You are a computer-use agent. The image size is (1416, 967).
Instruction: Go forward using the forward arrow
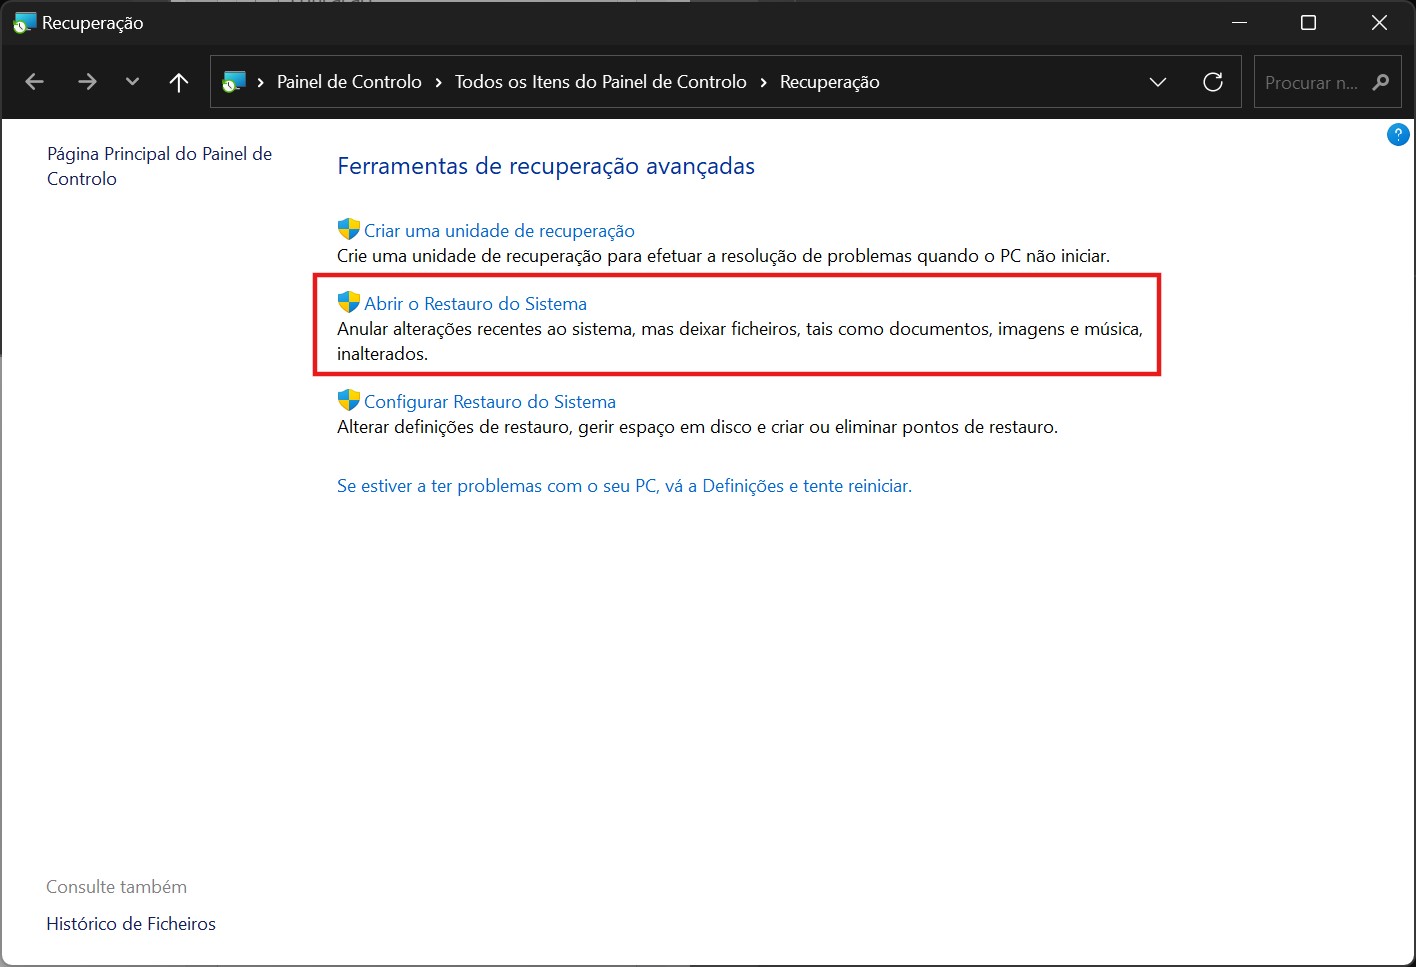click(x=87, y=82)
